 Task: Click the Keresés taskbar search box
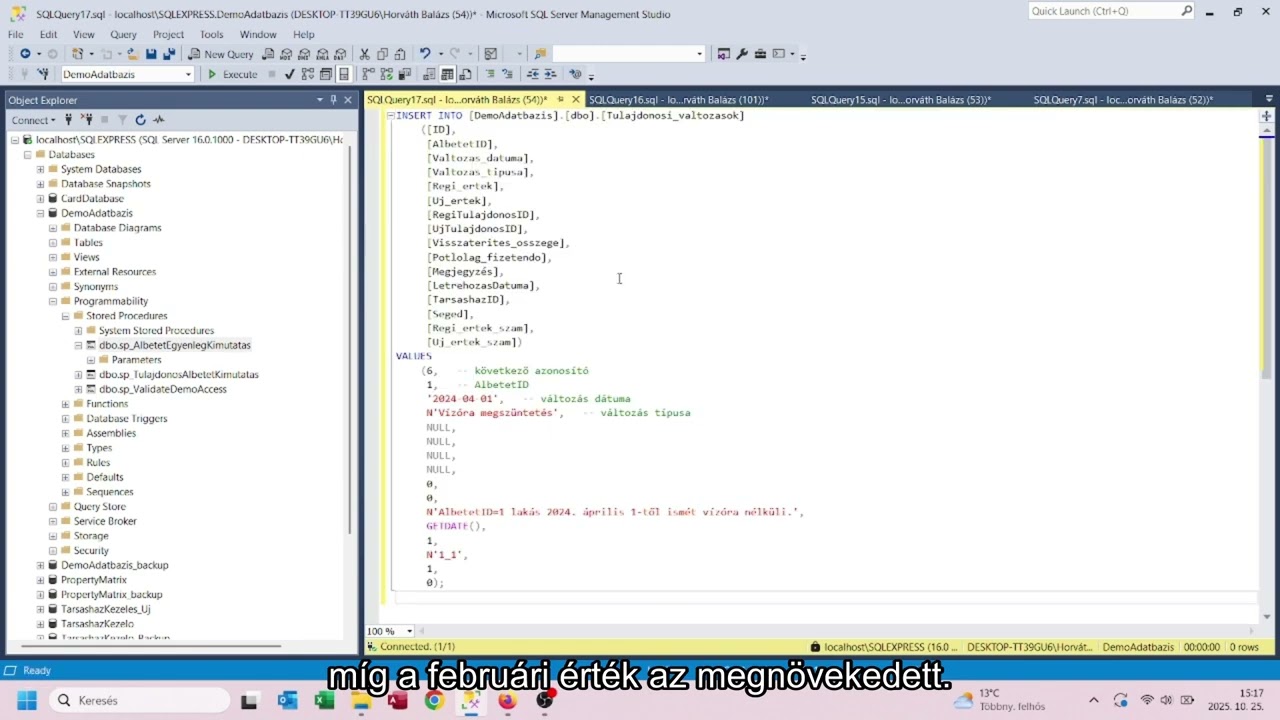[x=138, y=700]
